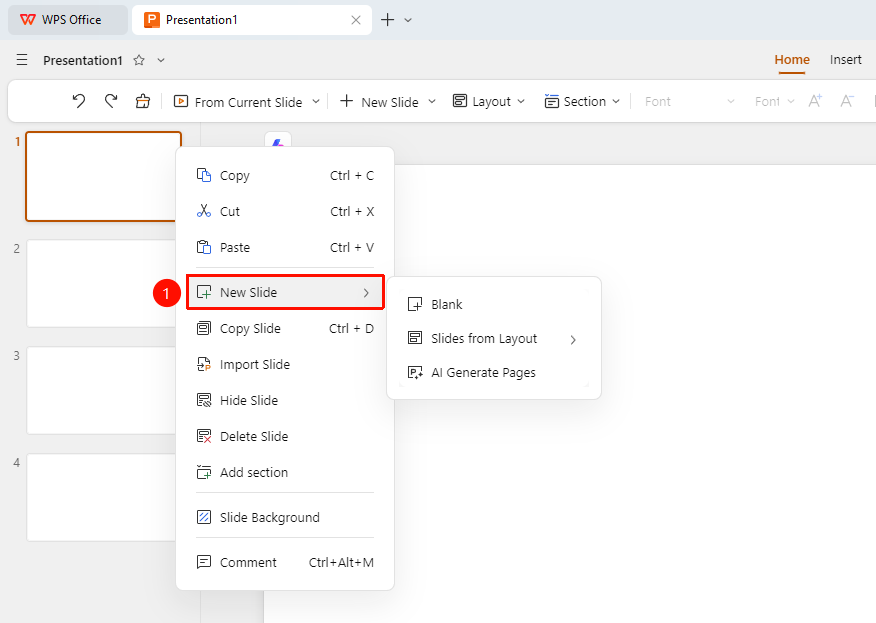876x623 pixels.
Task: Select Blank in the New Slide submenu
Action: click(x=494, y=305)
